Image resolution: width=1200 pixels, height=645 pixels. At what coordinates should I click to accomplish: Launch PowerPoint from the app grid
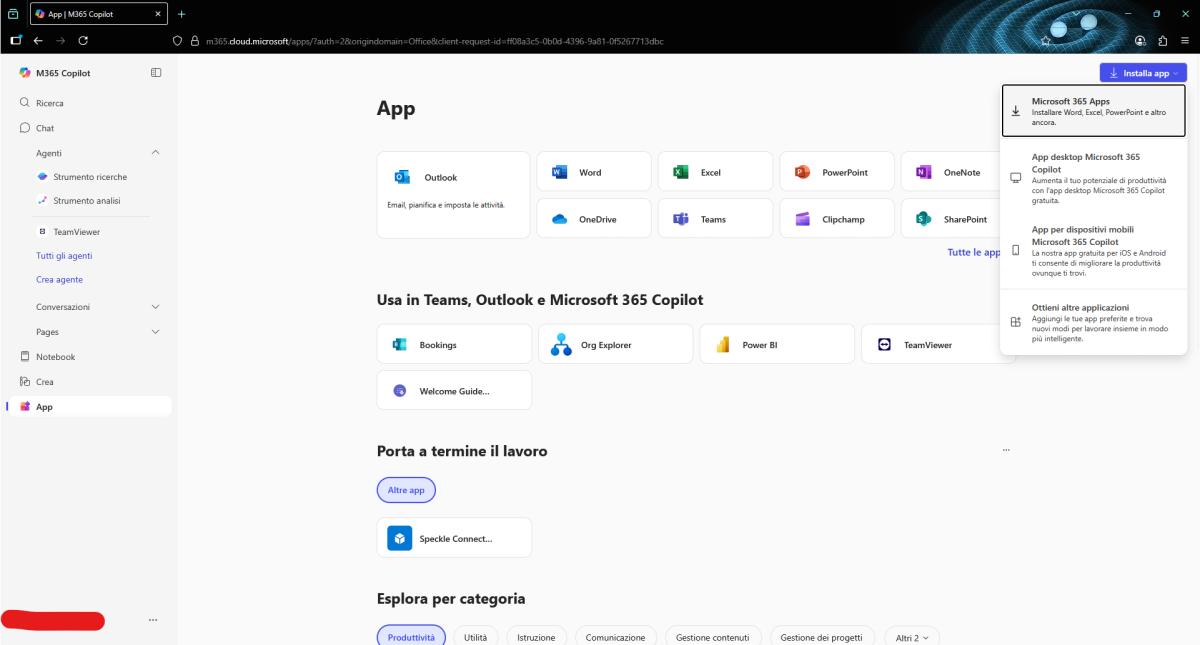(x=837, y=172)
